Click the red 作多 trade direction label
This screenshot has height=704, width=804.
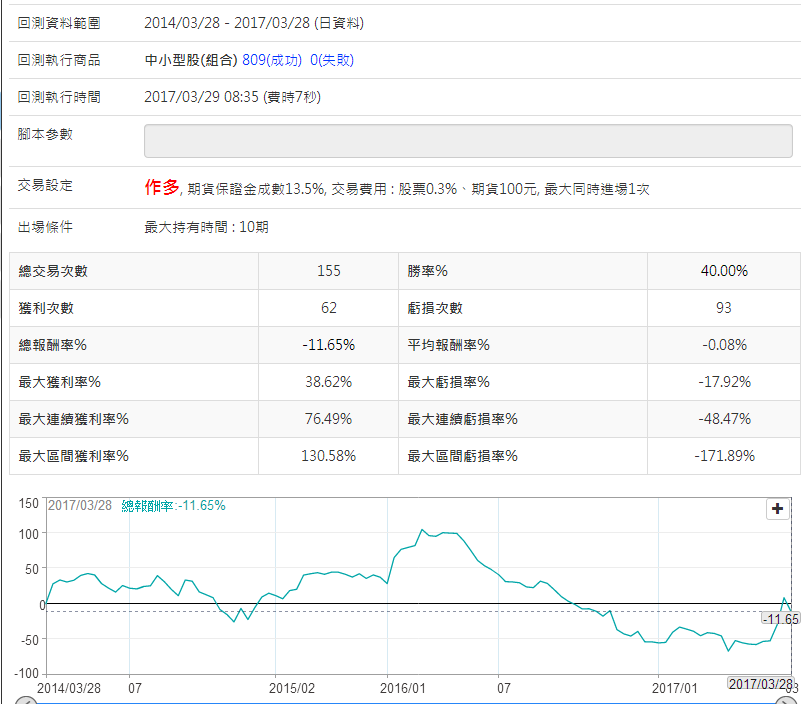coord(162,187)
